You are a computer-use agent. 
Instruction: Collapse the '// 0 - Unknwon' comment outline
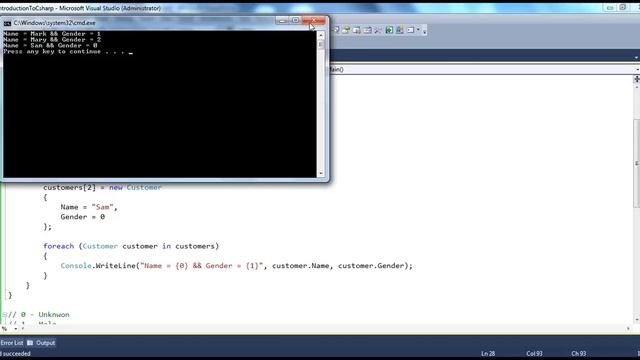(4, 315)
